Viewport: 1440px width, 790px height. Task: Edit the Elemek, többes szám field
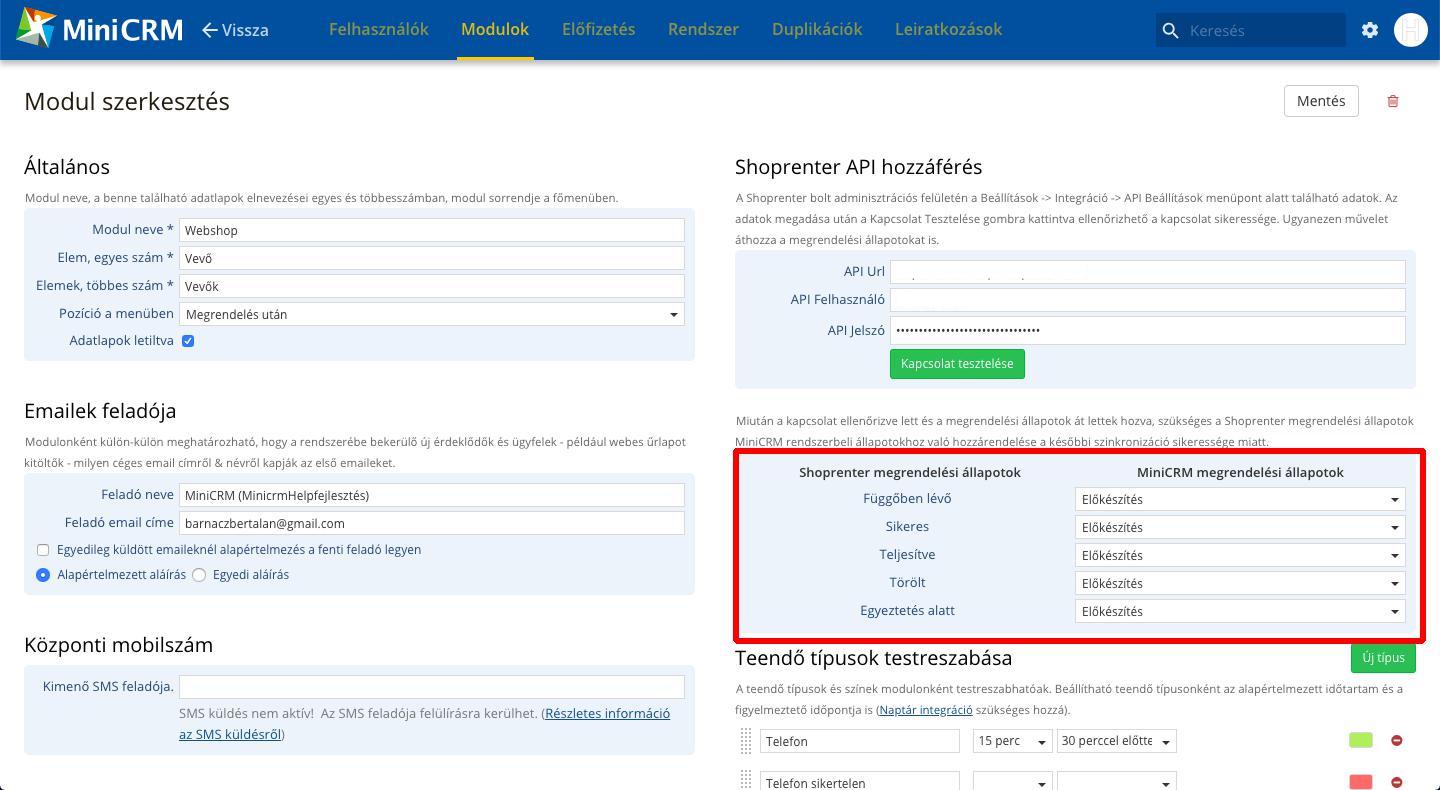coord(432,286)
